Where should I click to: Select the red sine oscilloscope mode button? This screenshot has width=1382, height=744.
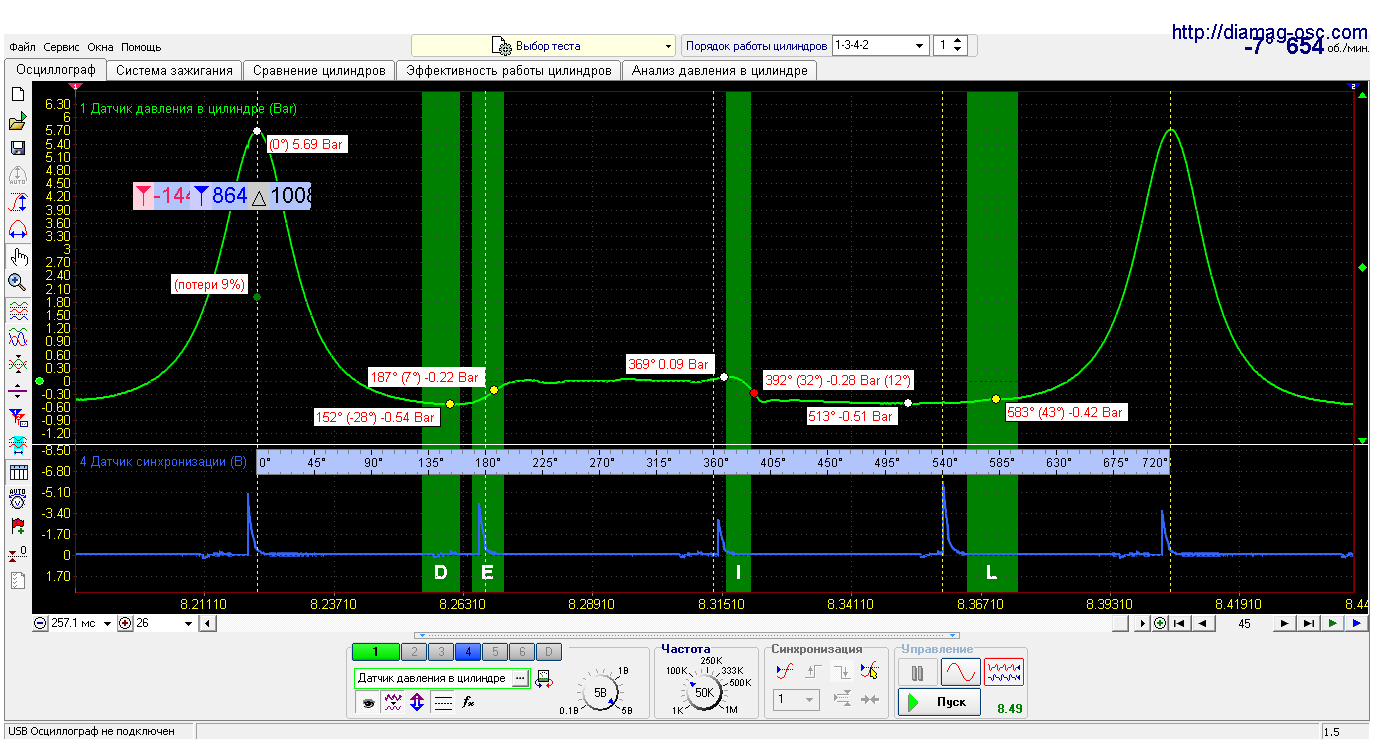tap(961, 672)
